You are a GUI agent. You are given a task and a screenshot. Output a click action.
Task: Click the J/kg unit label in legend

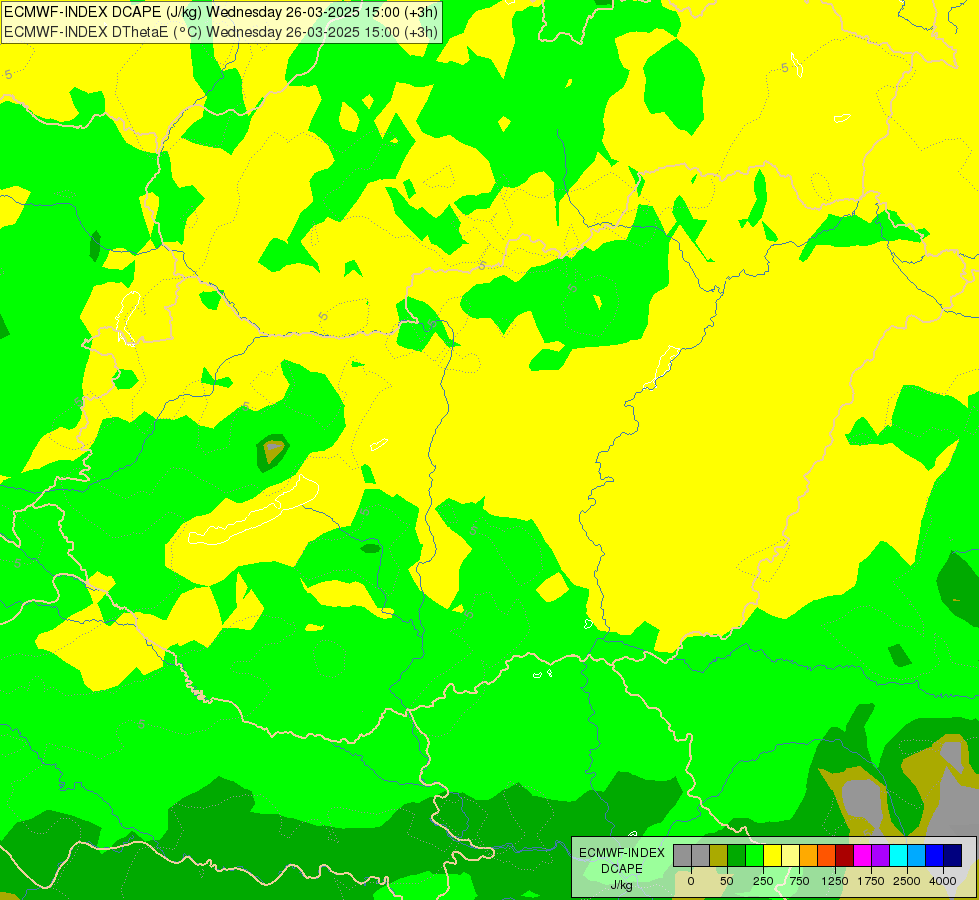[x=622, y=885]
